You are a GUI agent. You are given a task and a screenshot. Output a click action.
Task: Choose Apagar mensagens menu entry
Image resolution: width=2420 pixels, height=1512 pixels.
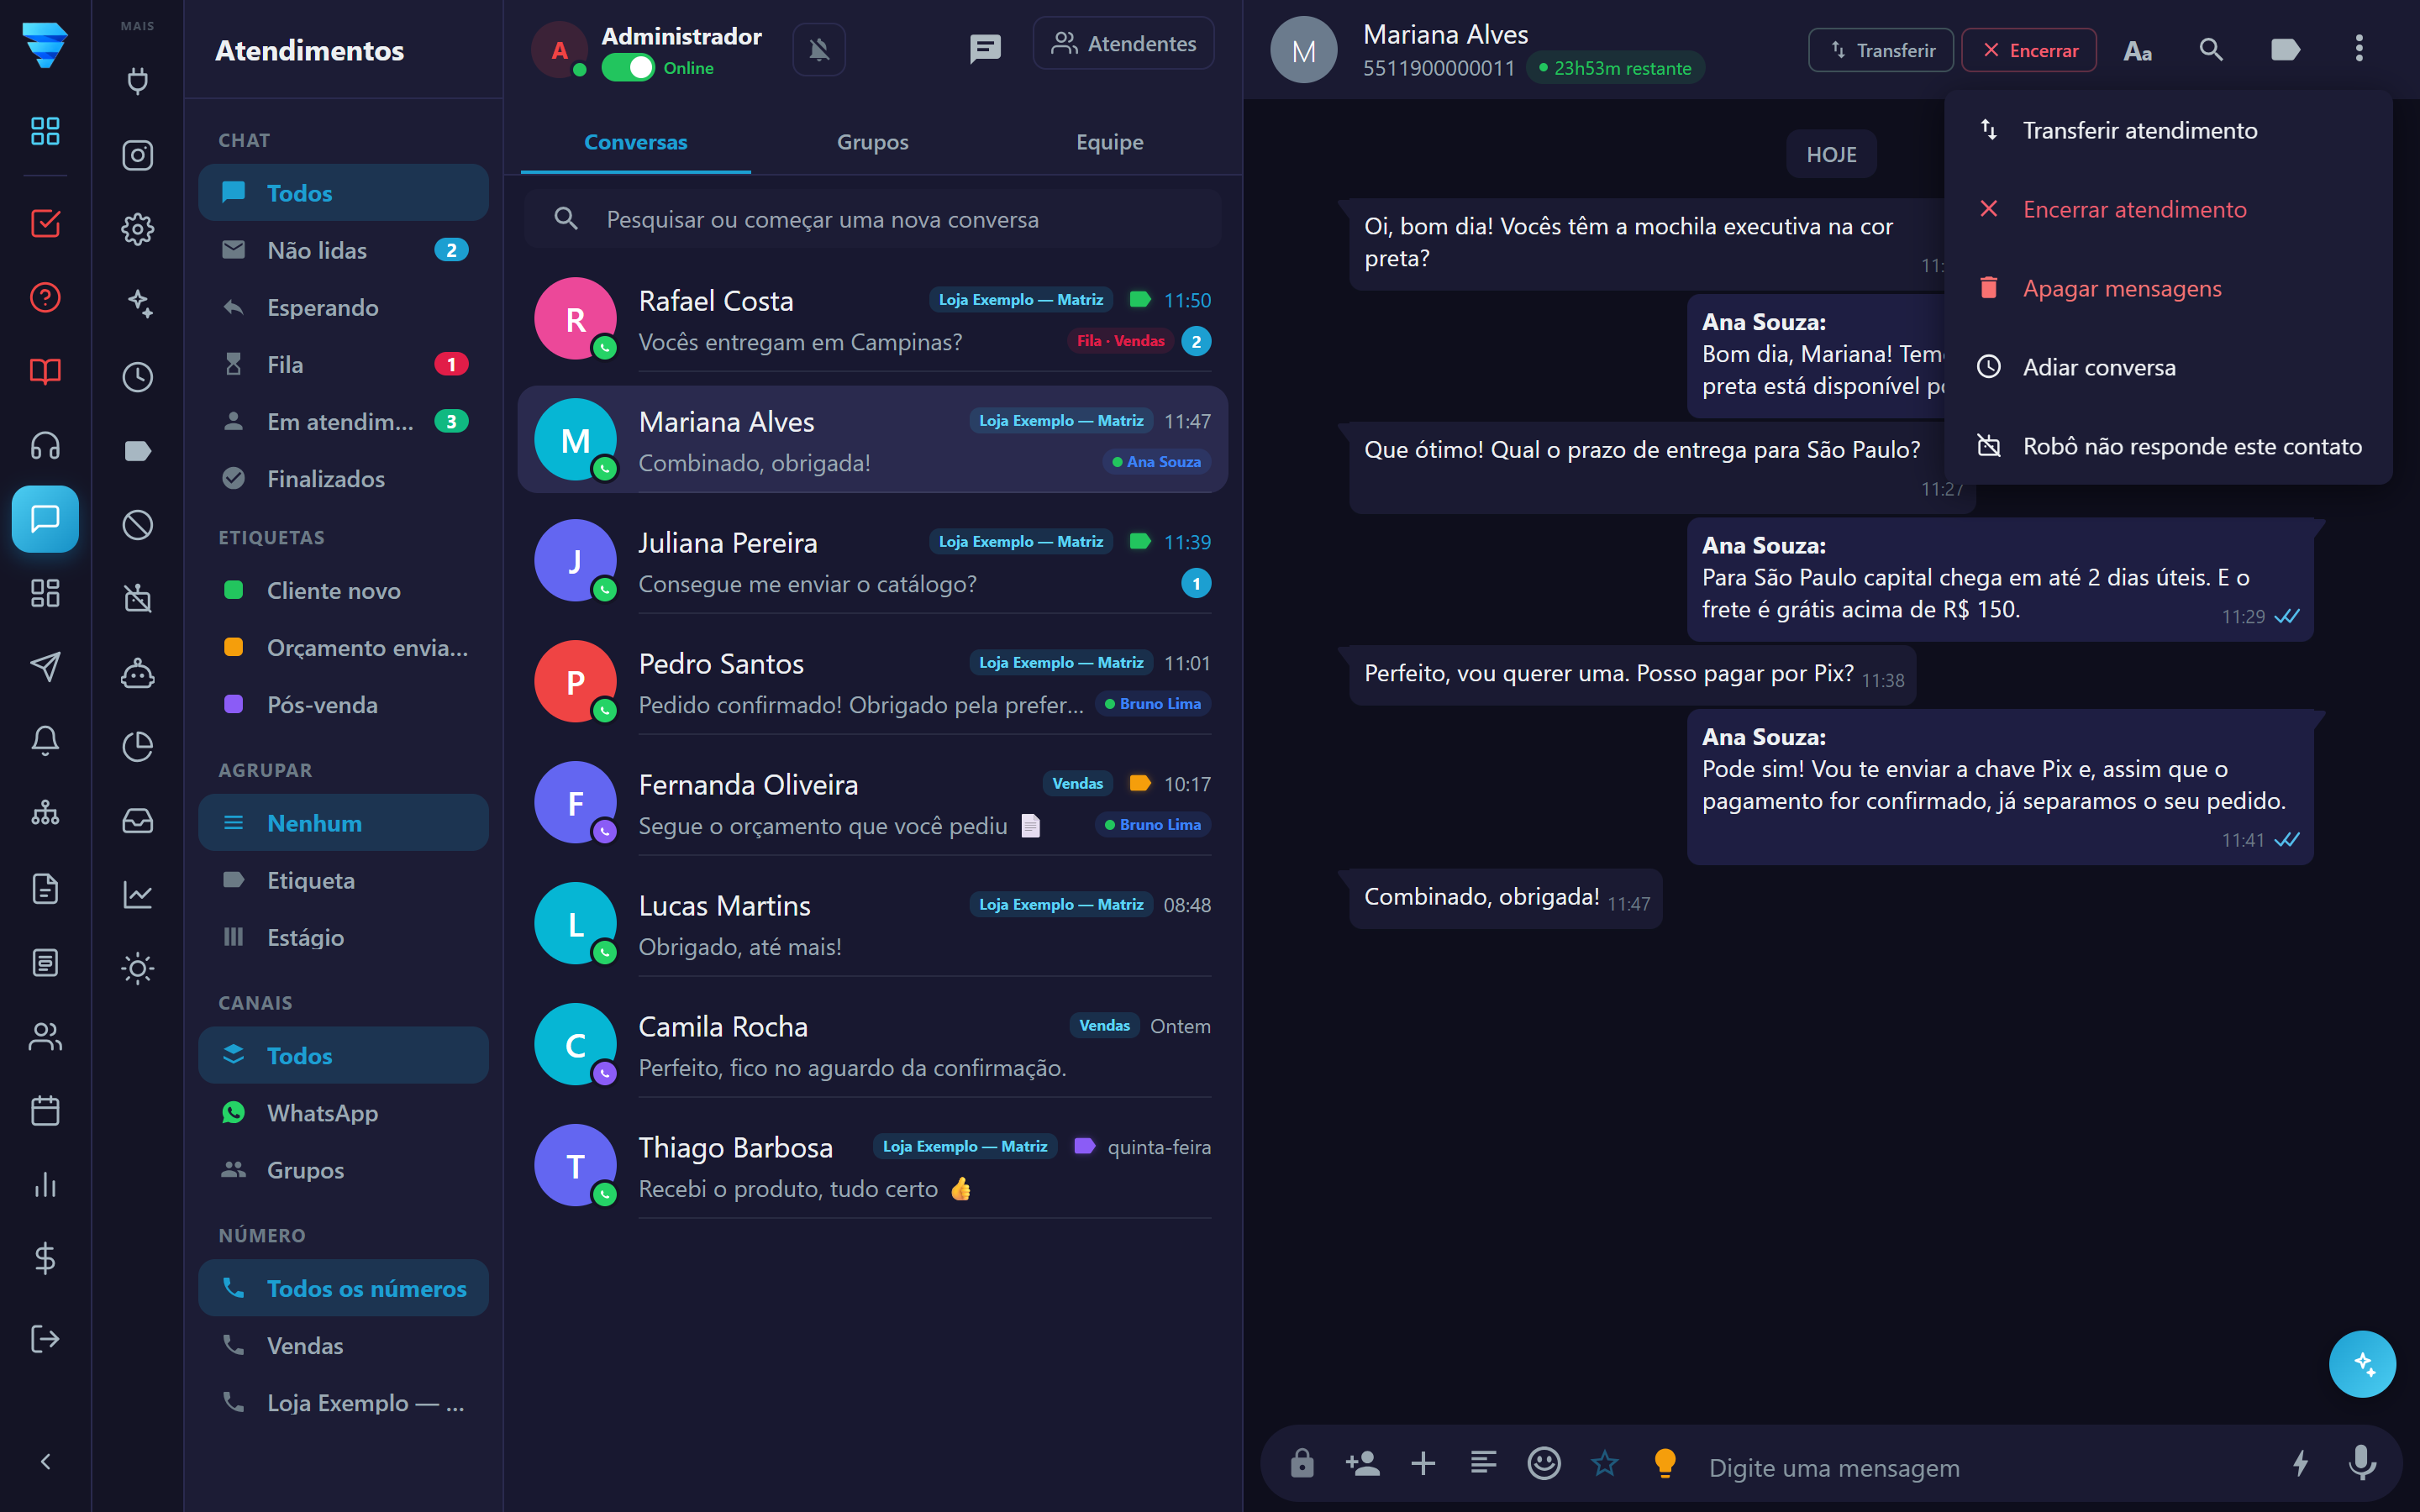point(2168,288)
